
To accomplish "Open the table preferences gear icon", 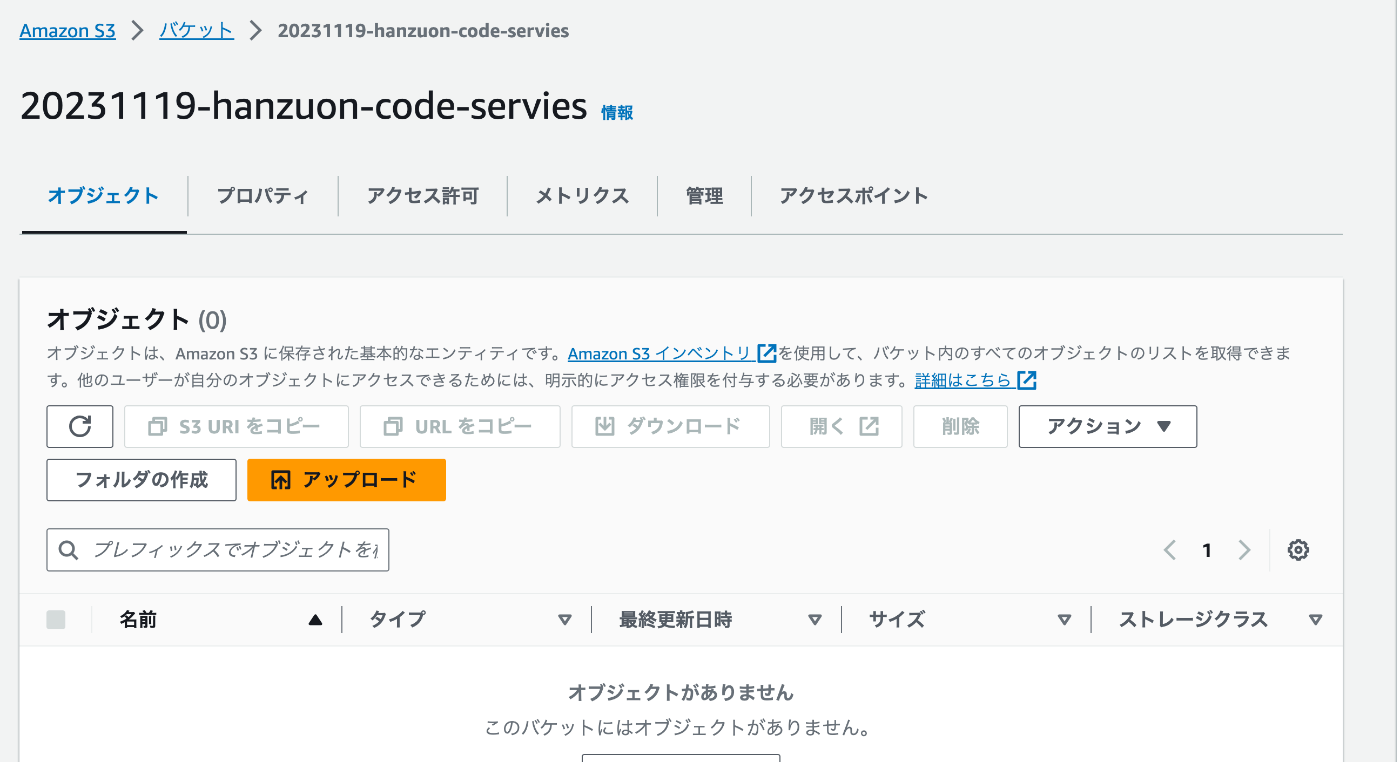I will click(x=1298, y=550).
